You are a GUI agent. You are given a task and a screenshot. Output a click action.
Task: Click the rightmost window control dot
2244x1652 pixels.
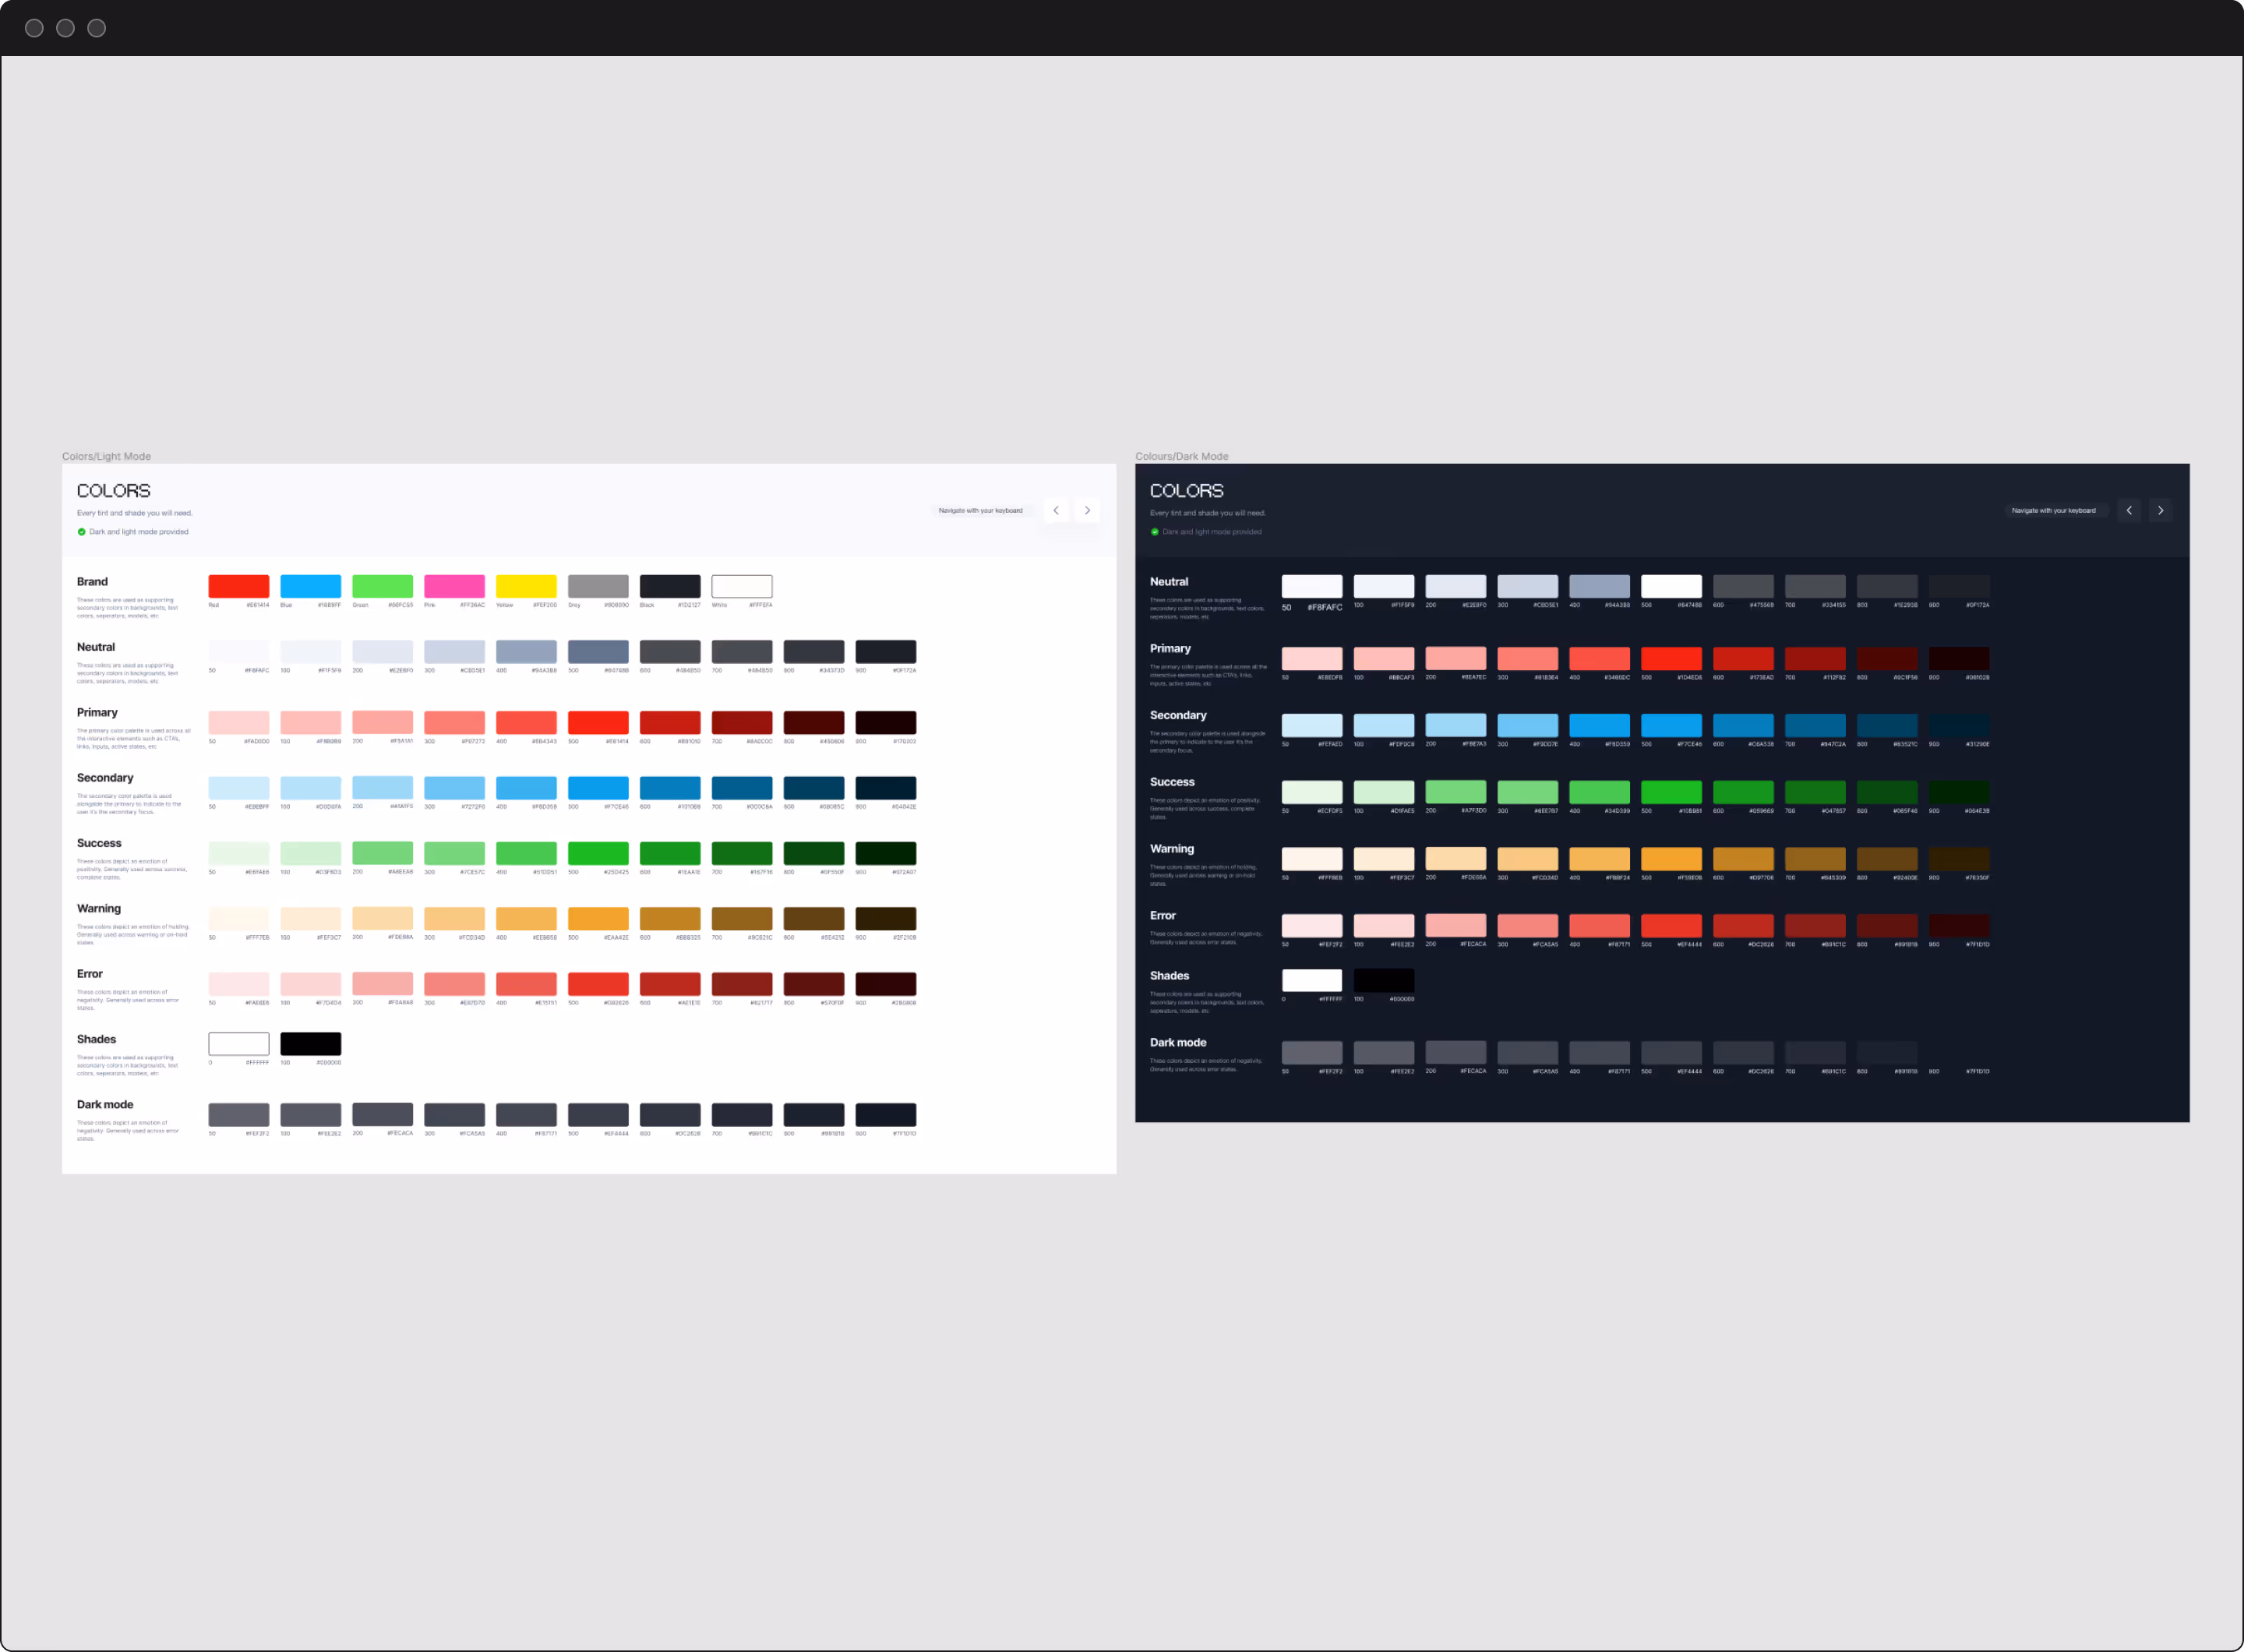(x=97, y=28)
